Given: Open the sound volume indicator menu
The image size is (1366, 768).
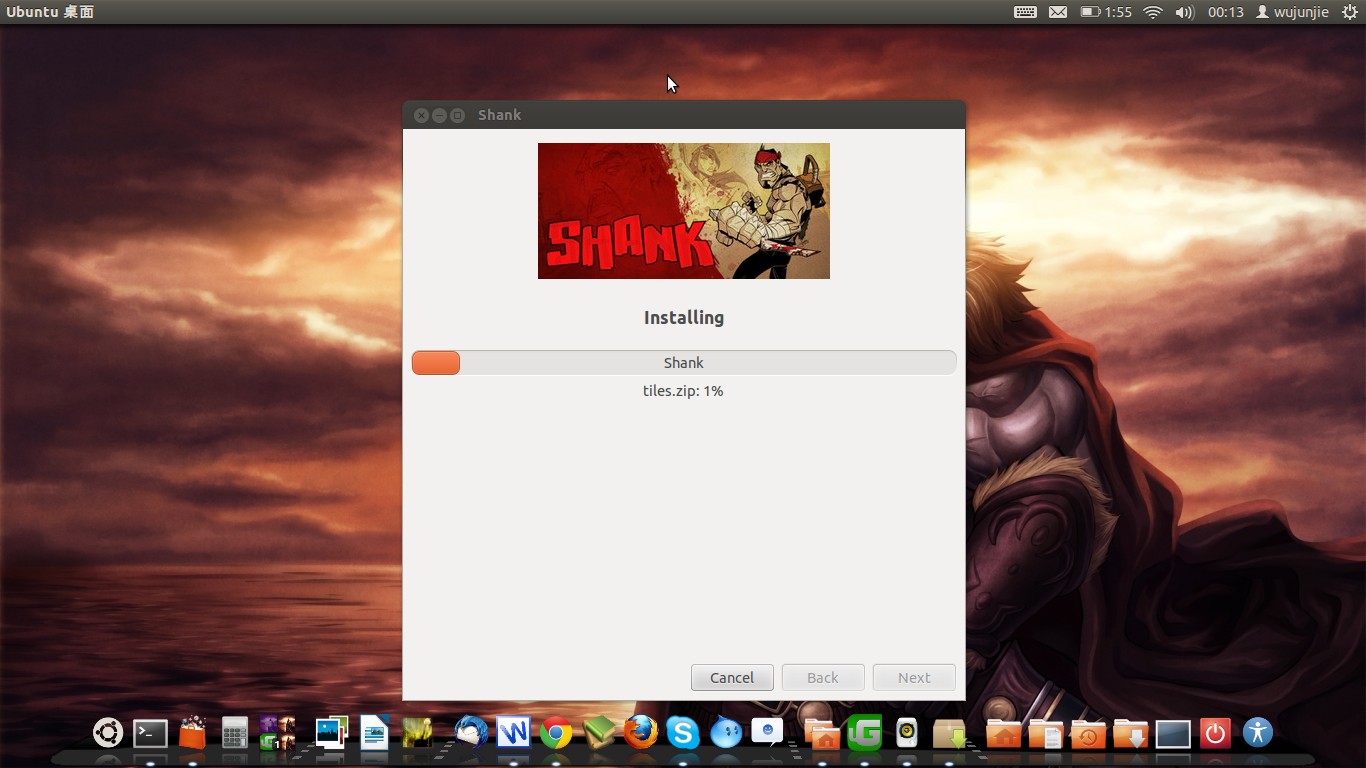Looking at the screenshot, I should (x=1185, y=12).
